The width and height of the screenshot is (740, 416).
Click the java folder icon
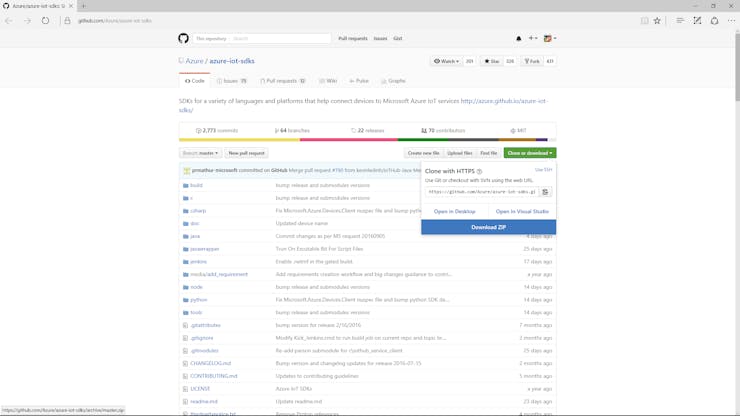[x=185, y=237]
